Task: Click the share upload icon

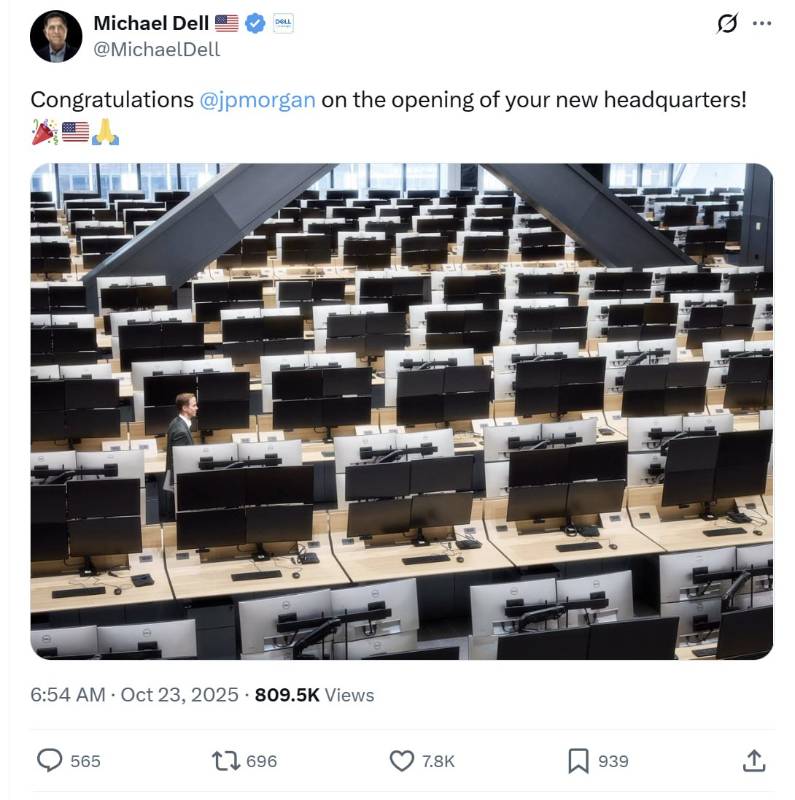Action: 754,760
